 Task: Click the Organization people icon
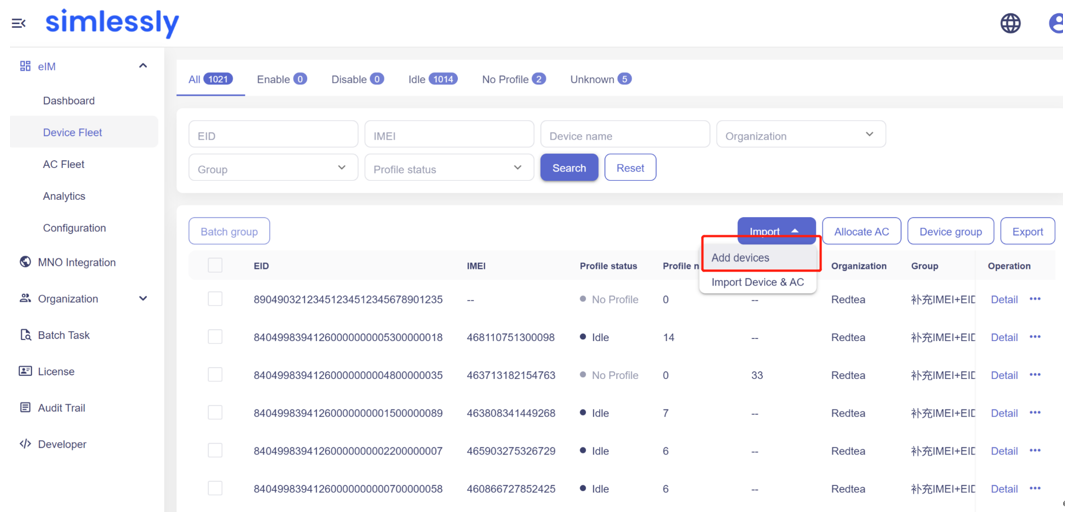(26, 298)
